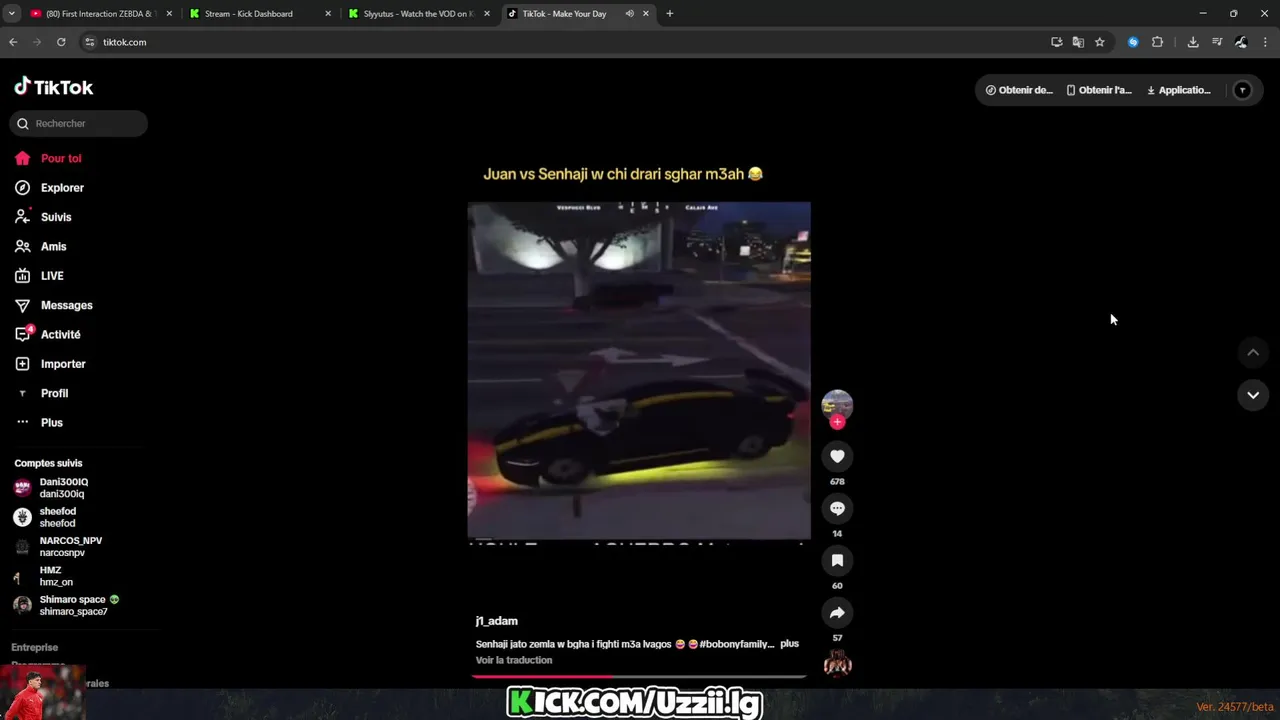Click the blue extension icon in toolbar
Screen dimensions: 1280x720
1133,42
